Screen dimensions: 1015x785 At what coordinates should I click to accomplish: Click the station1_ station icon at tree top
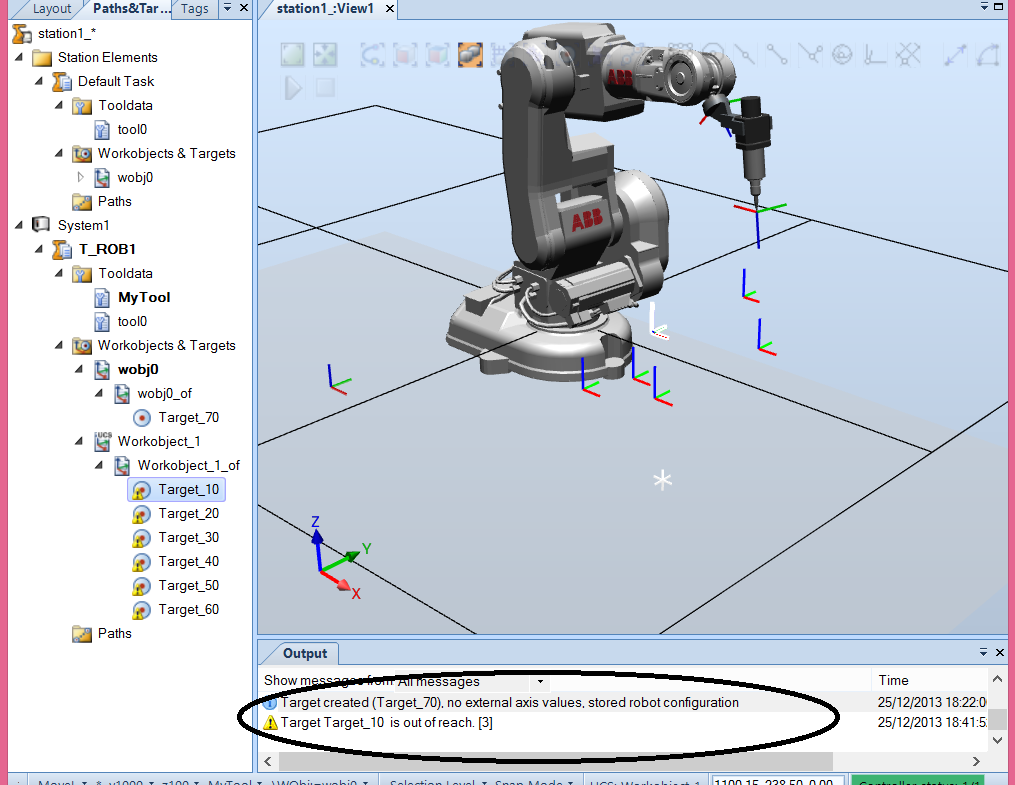click(x=18, y=32)
